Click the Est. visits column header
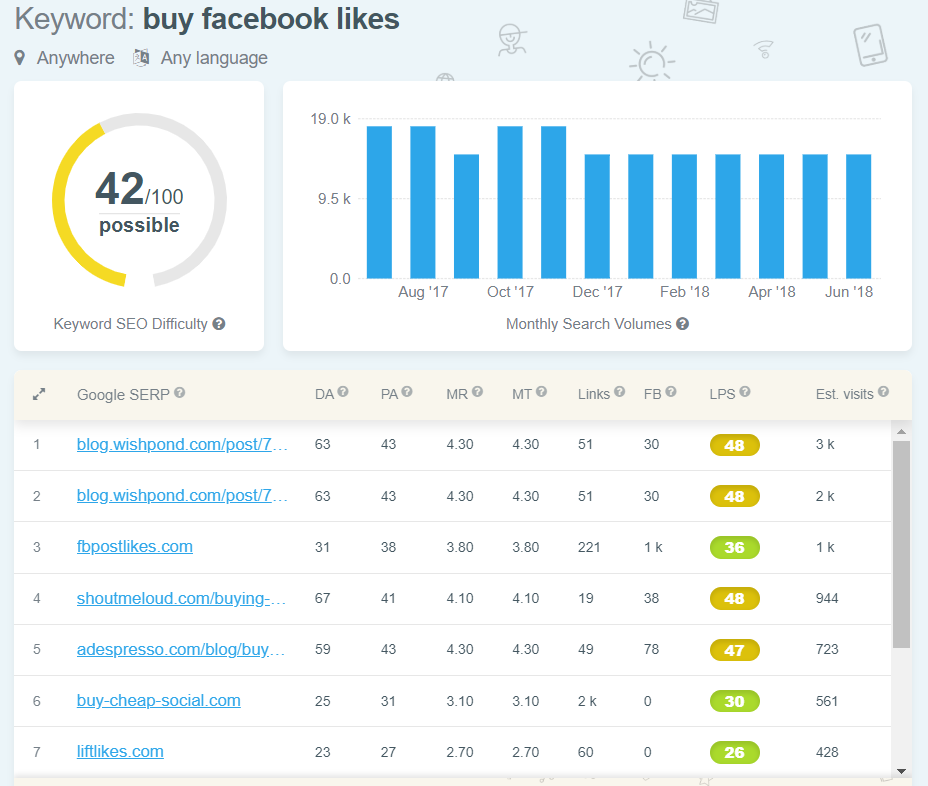The width and height of the screenshot is (928, 786). 845,394
